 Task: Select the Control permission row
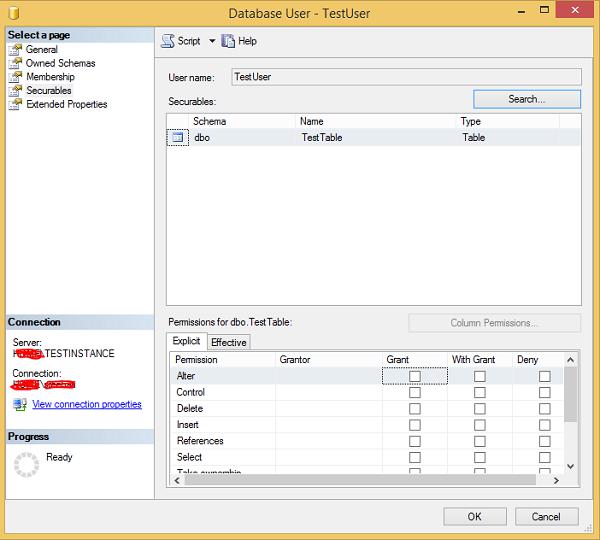[367, 392]
